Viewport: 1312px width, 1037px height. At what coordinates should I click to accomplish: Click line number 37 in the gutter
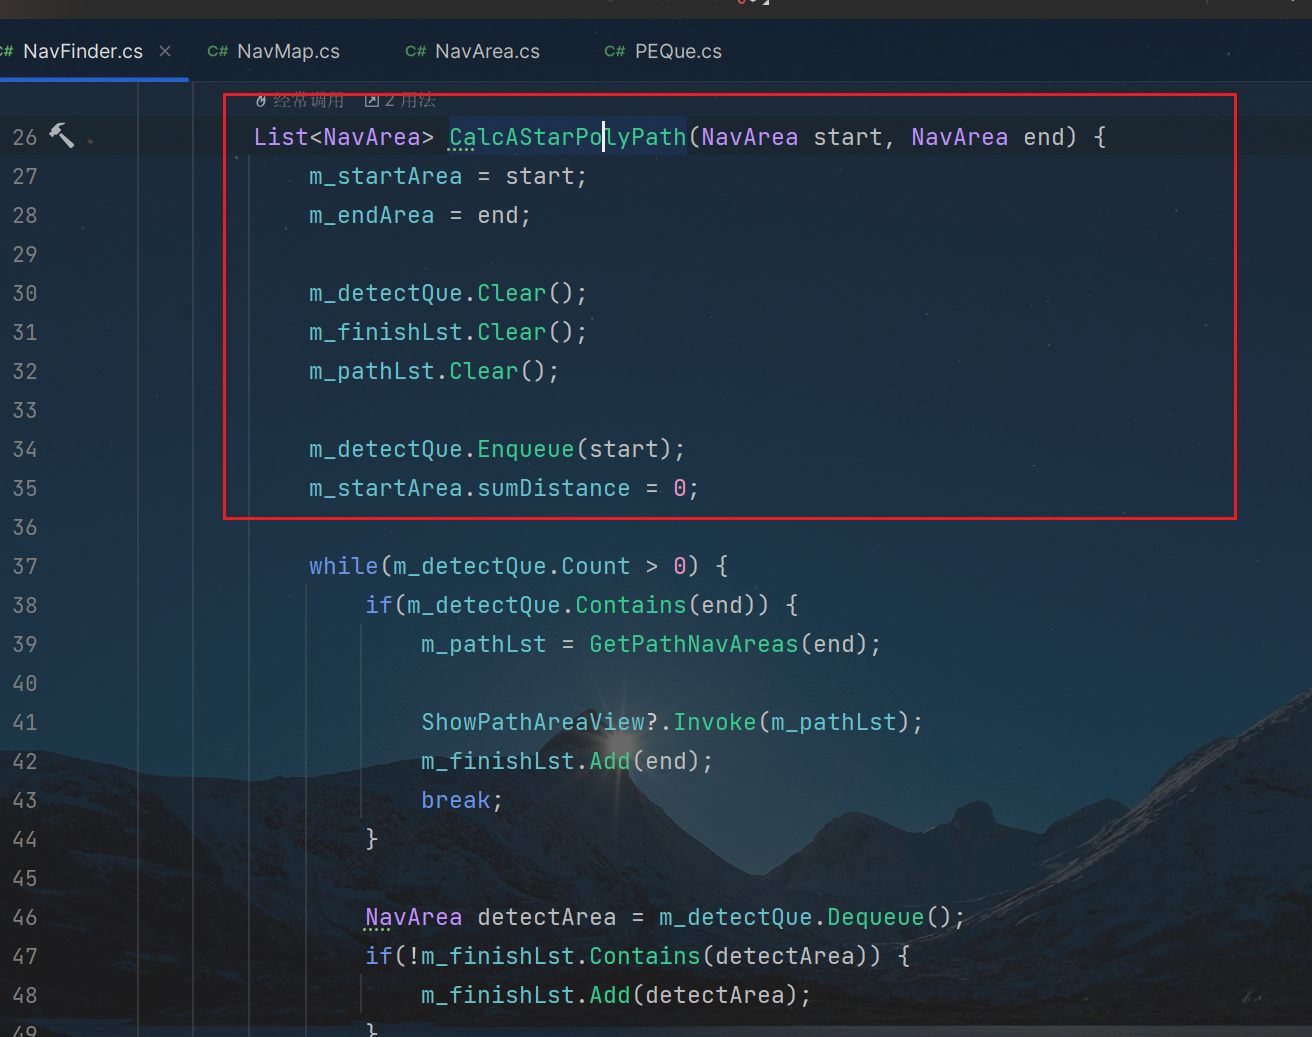[x=25, y=566]
